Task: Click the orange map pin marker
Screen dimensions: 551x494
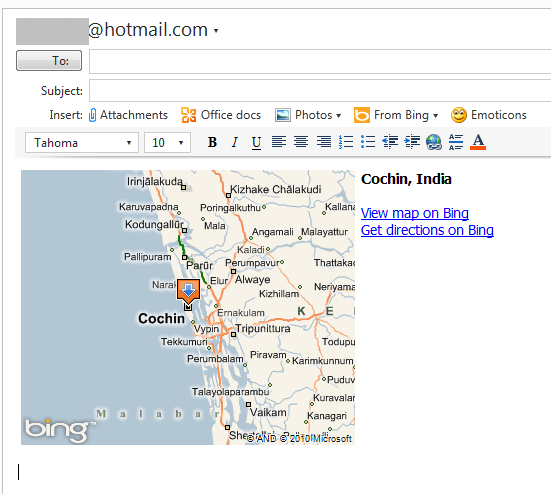Action: [x=188, y=291]
